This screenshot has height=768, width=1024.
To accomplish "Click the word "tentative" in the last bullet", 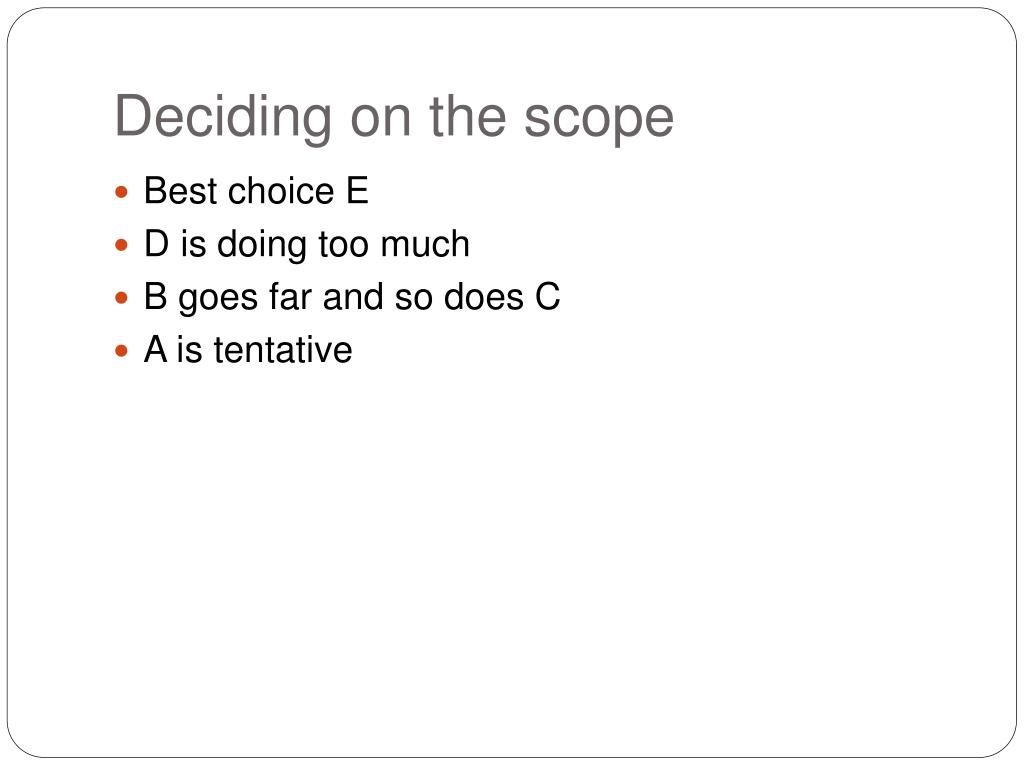I will click(283, 350).
